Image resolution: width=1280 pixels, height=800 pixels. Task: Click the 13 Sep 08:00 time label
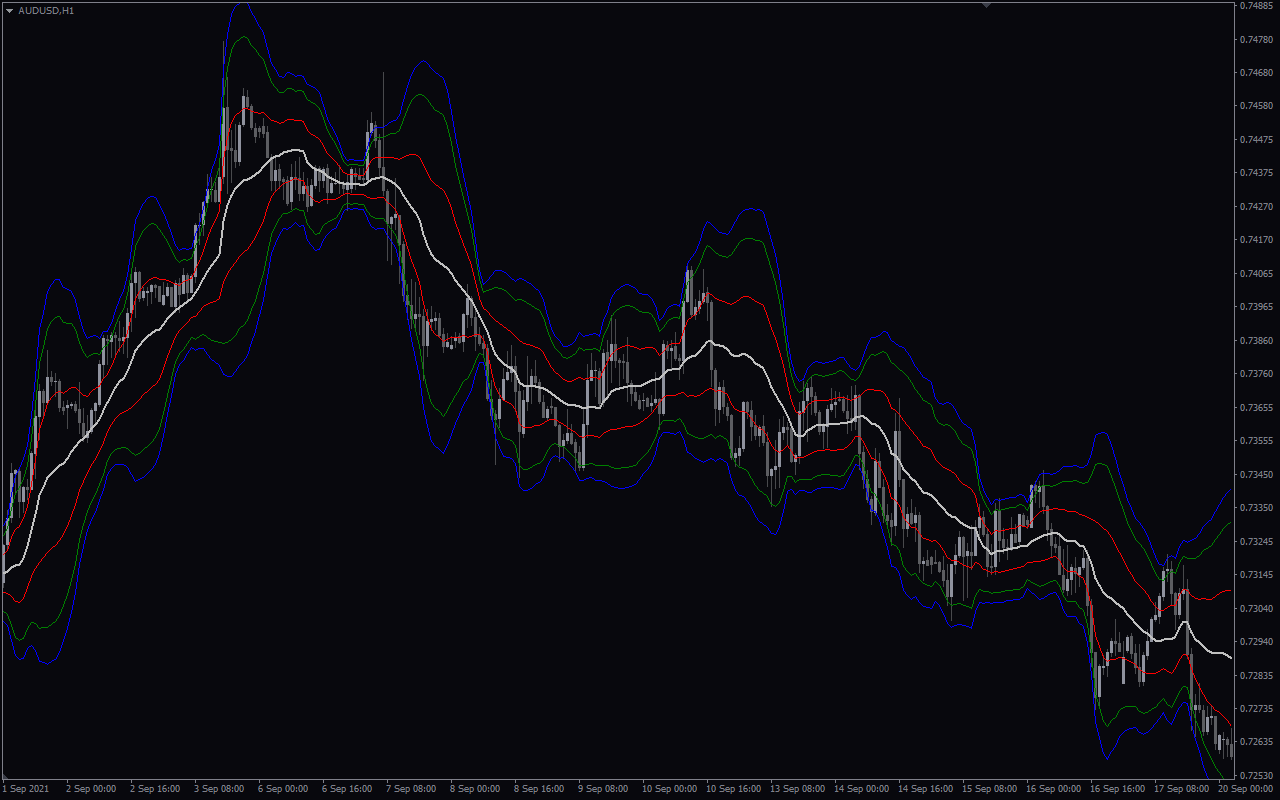[798, 789]
